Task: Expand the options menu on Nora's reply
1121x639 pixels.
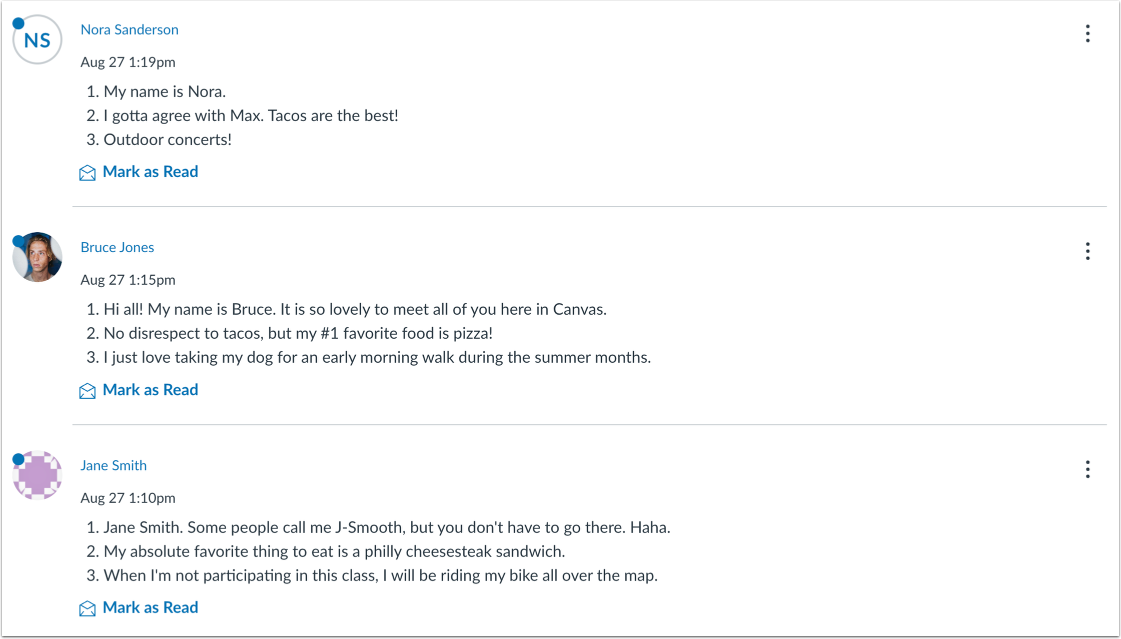Action: point(1087,33)
